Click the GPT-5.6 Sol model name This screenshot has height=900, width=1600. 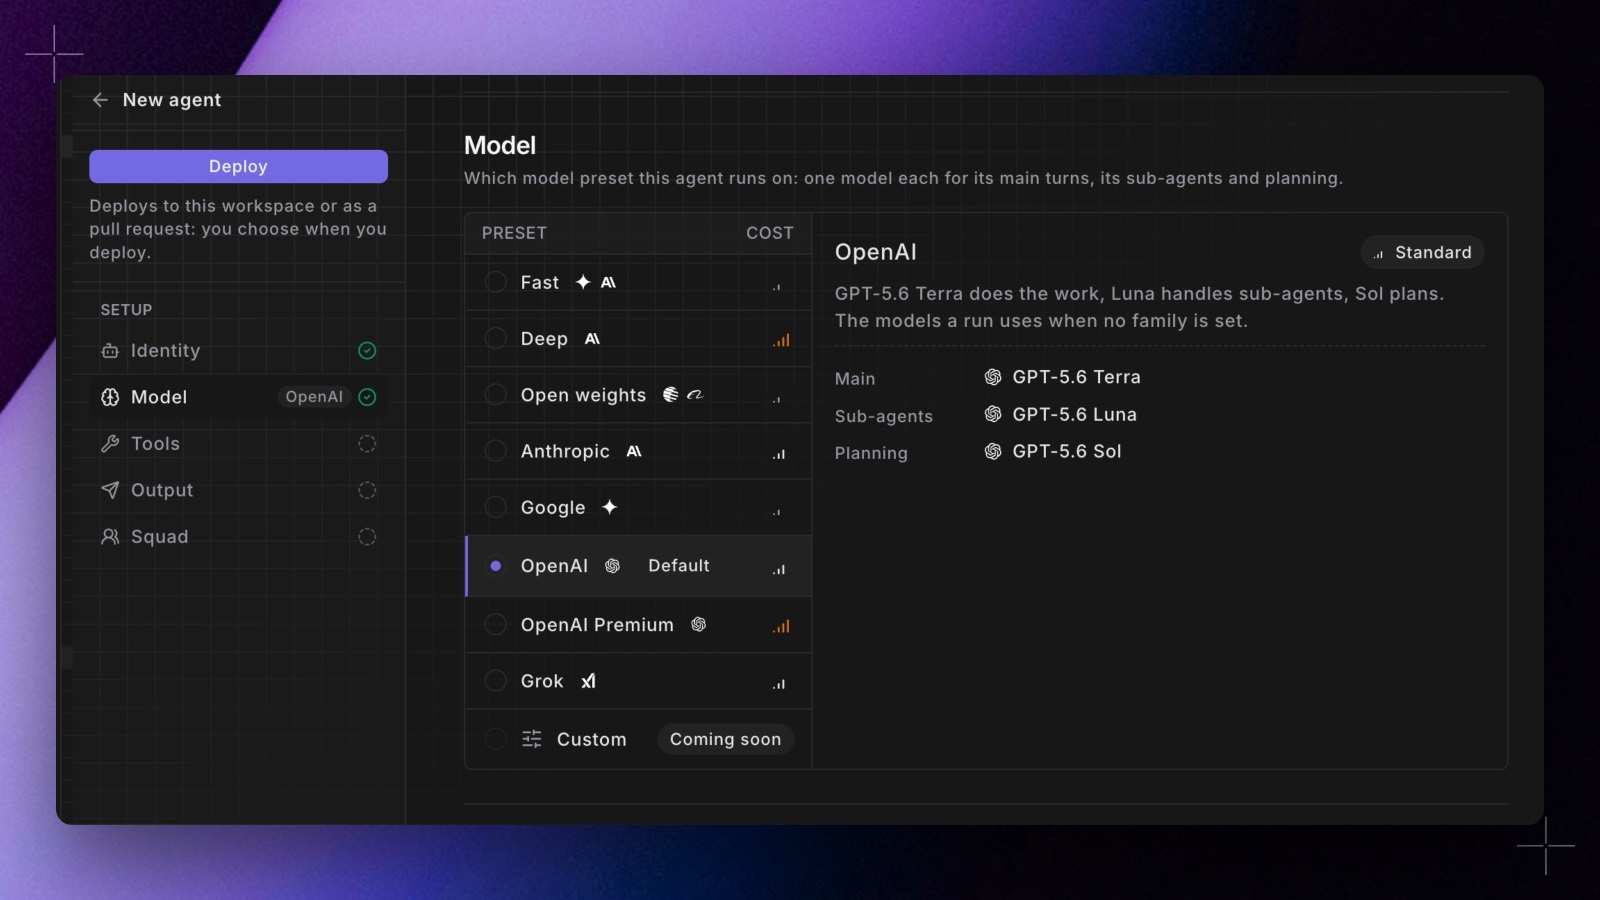click(x=1067, y=451)
